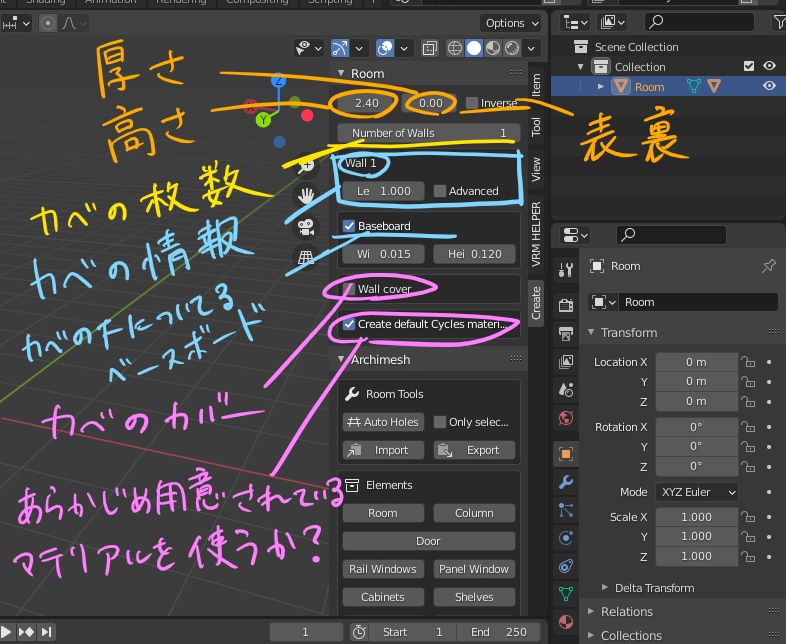The width and height of the screenshot is (786, 644).
Task: Toggle the Only selected checkbox
Action: [440, 422]
